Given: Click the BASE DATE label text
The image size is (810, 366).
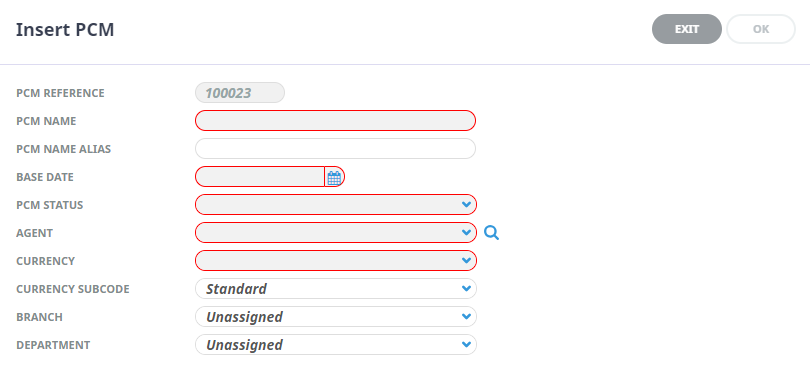Looking at the screenshot, I should [45, 177].
